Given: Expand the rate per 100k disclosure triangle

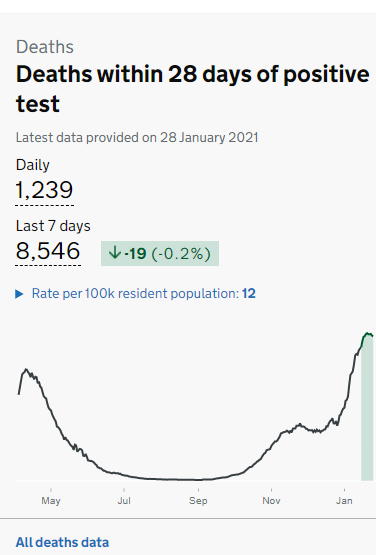Looking at the screenshot, I should 19,294.
